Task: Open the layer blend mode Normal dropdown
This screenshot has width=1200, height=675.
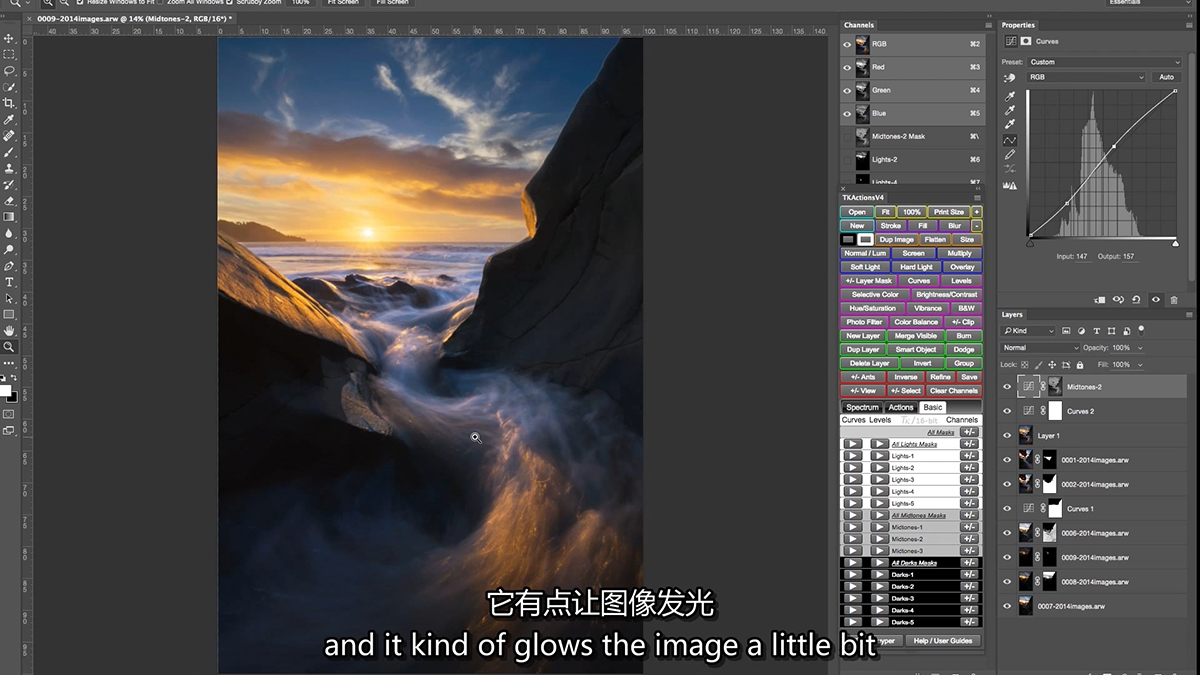Action: pos(1041,348)
